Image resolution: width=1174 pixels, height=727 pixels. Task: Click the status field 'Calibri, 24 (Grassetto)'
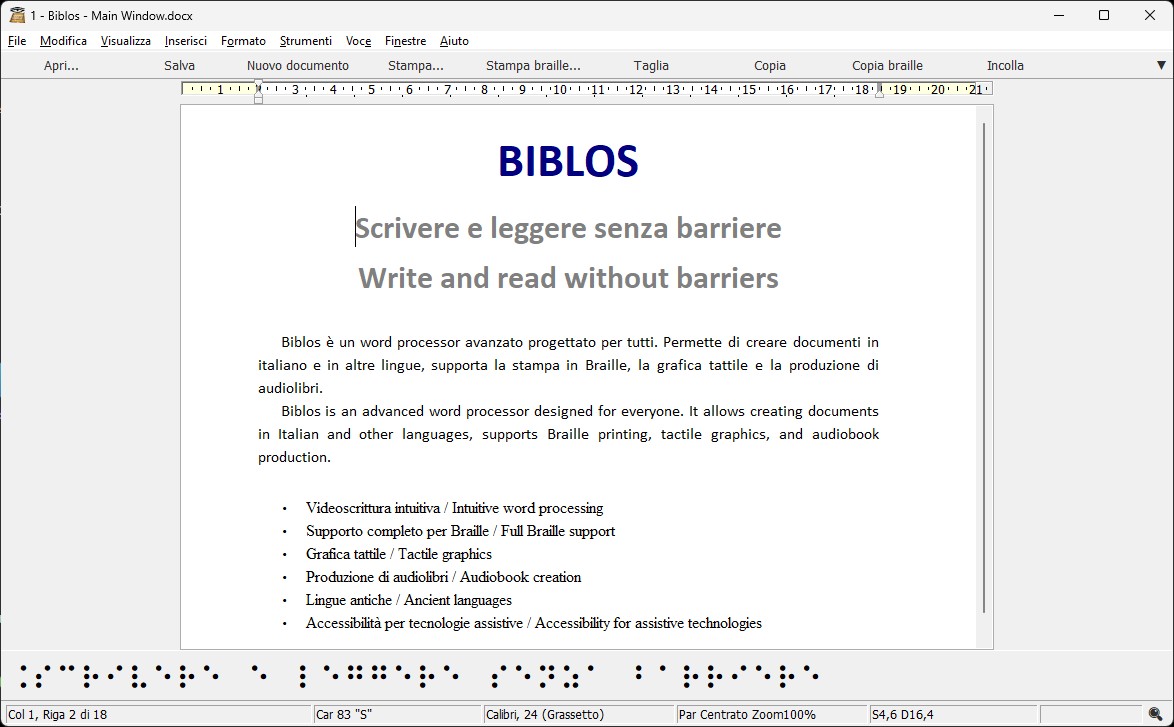click(x=579, y=714)
